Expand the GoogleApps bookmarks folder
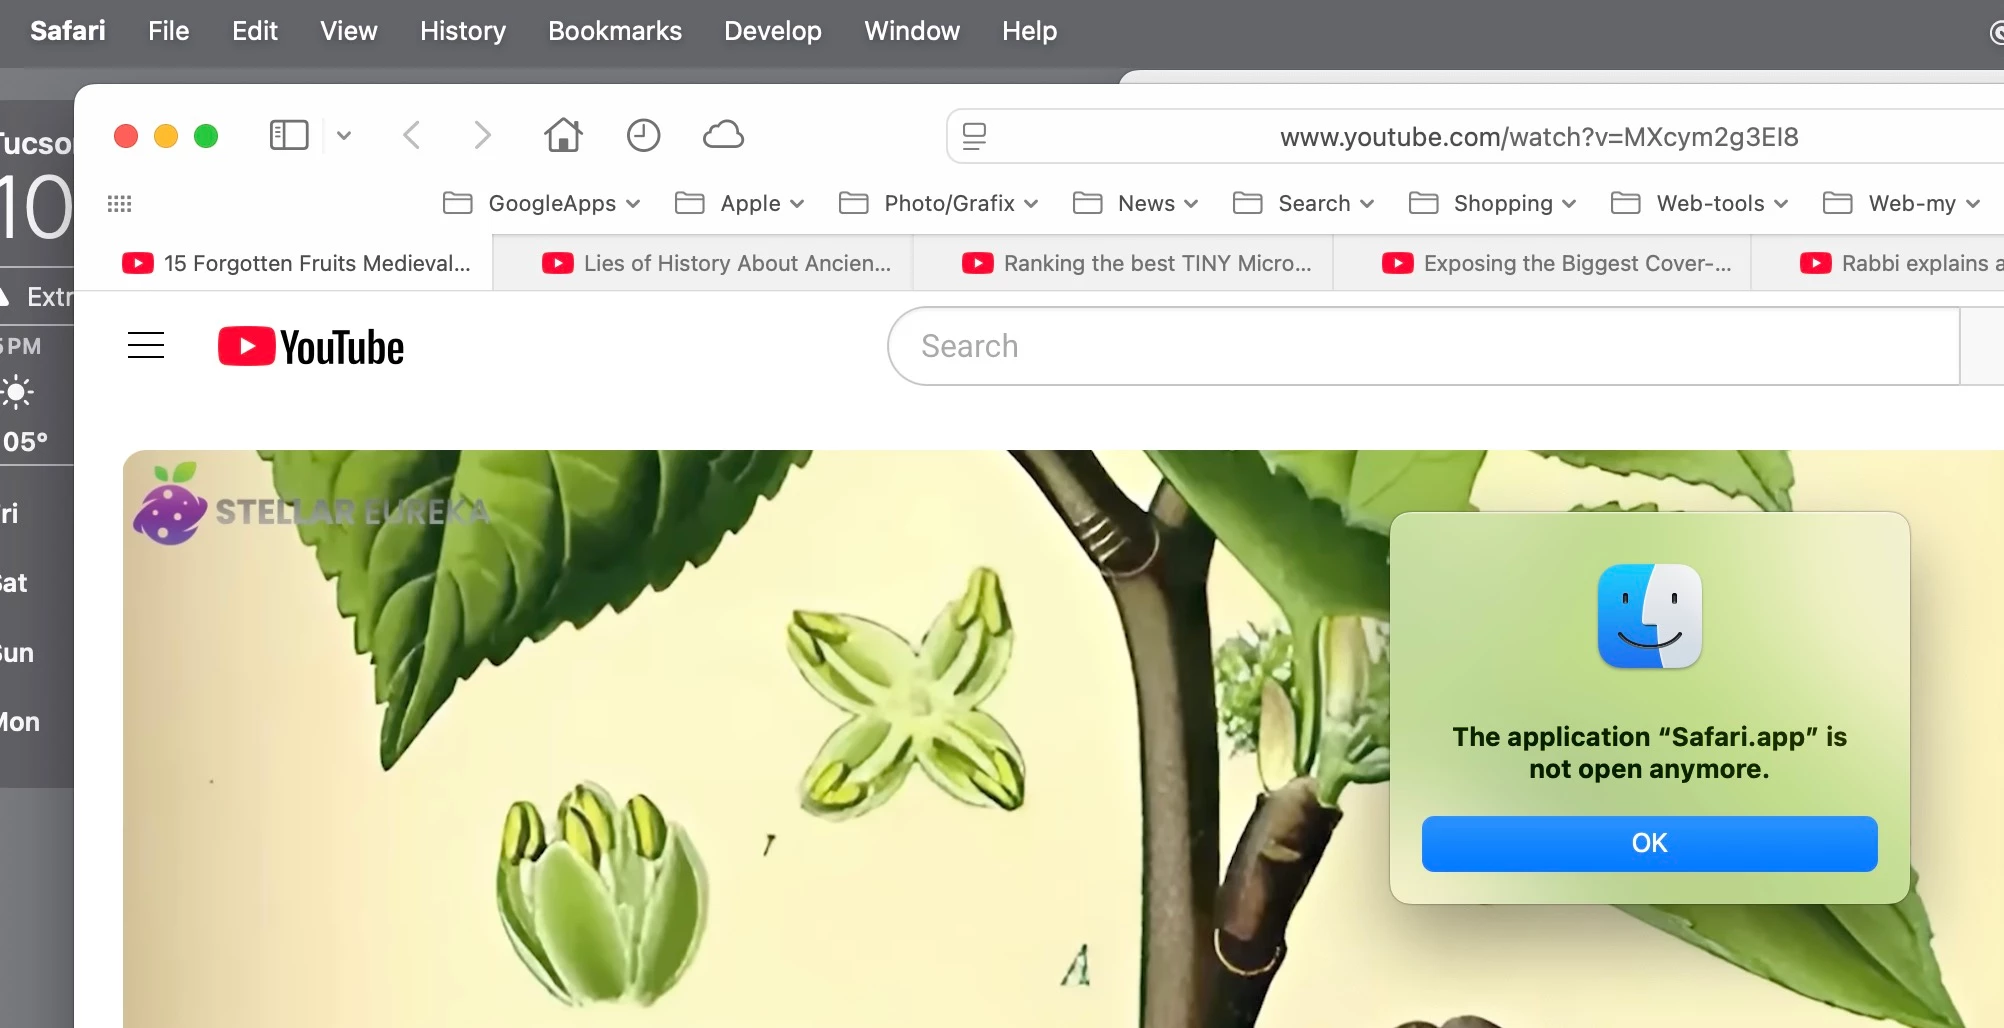This screenshot has width=2004, height=1028. pyautogui.click(x=541, y=204)
